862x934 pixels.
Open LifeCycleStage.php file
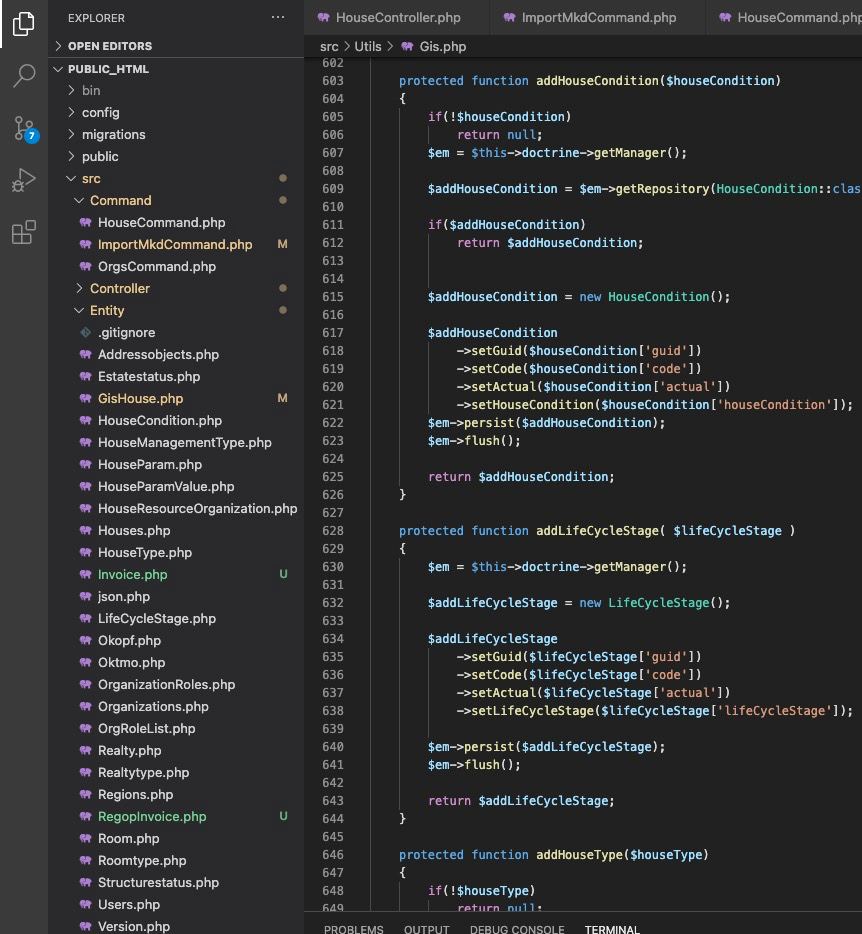[x=176, y=619]
